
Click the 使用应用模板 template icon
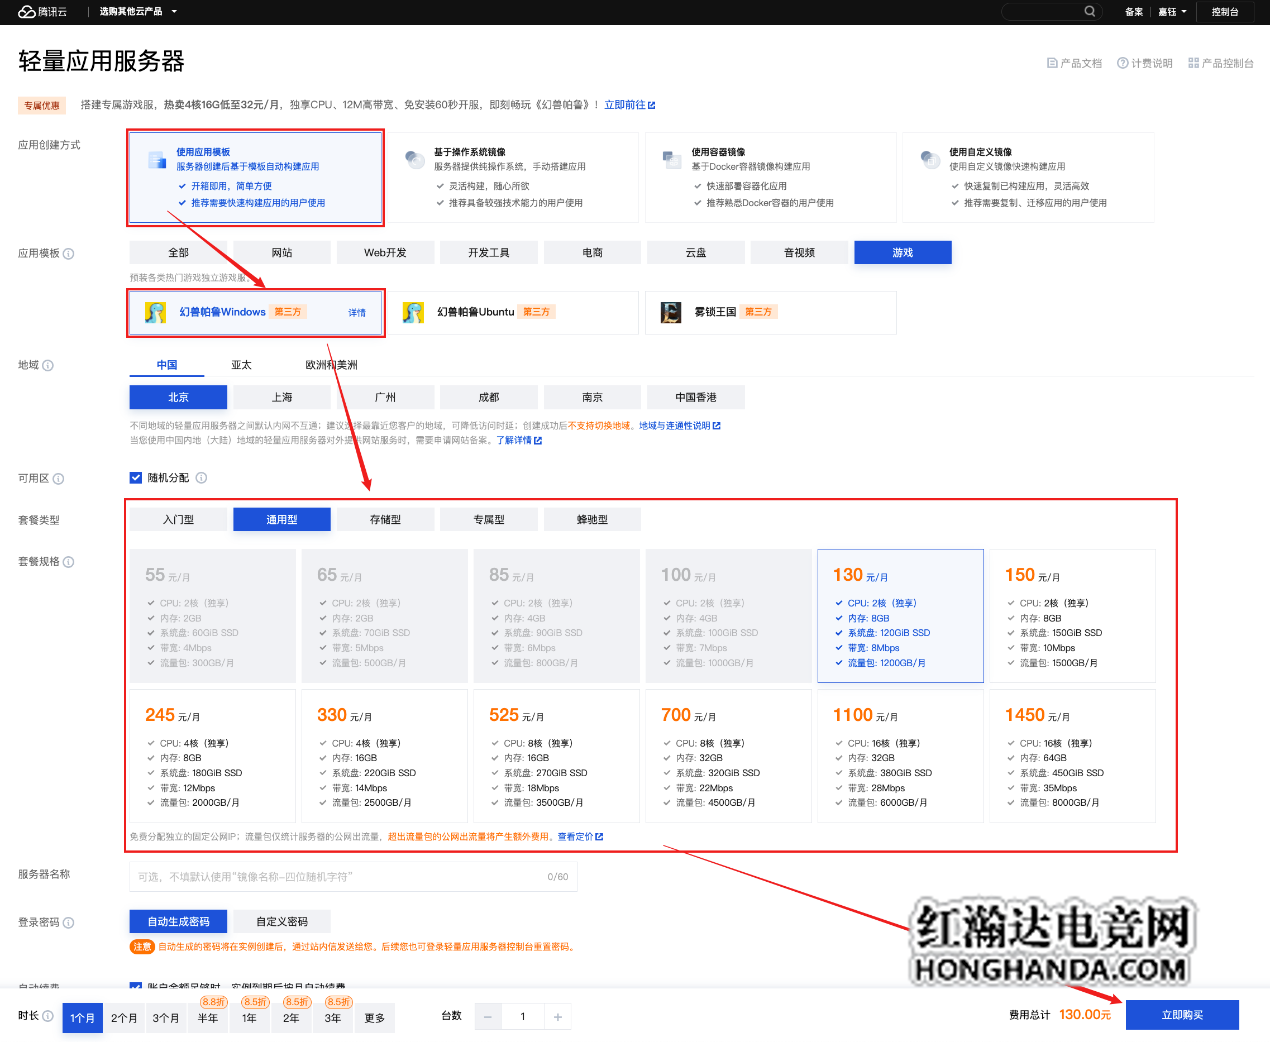(157, 160)
